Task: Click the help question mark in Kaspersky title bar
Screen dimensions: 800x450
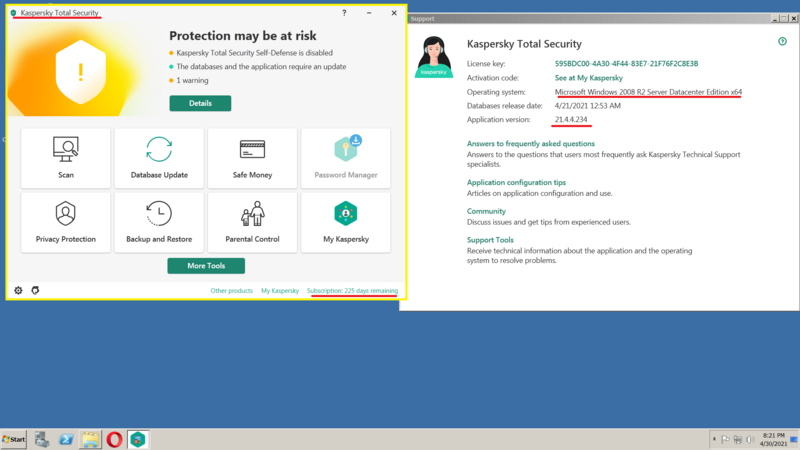Action: tap(344, 13)
